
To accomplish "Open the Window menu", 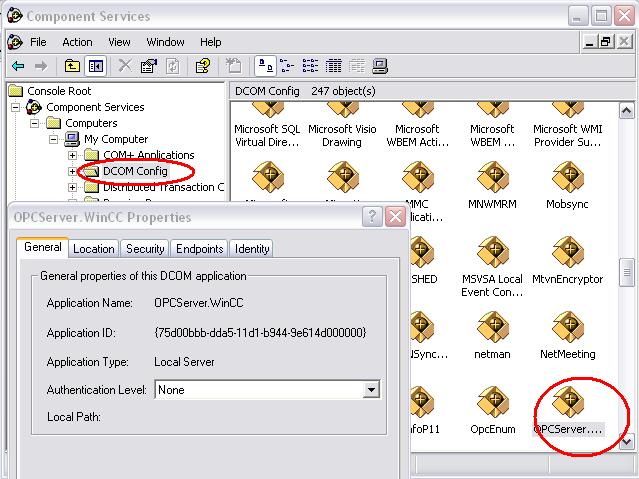I will pyautogui.click(x=165, y=42).
